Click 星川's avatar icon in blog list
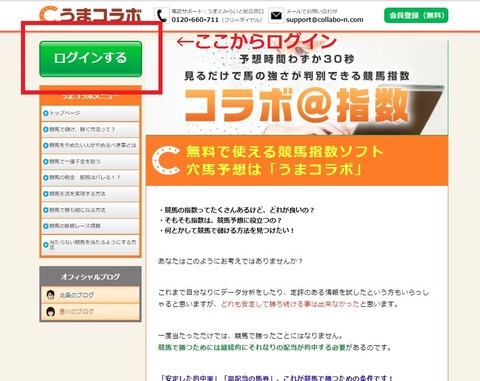 point(50,311)
